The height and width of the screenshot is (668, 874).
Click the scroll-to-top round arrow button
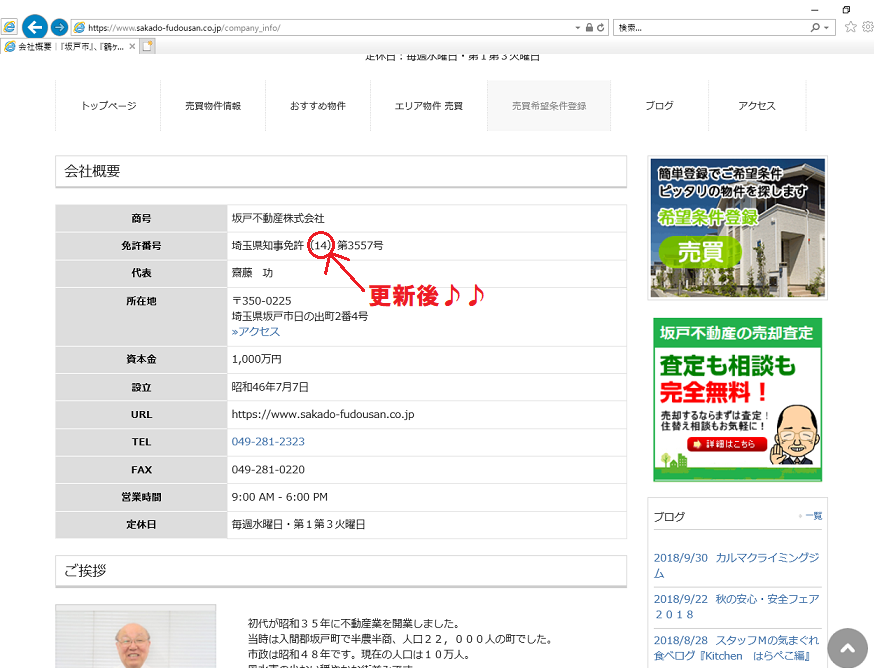[848, 648]
